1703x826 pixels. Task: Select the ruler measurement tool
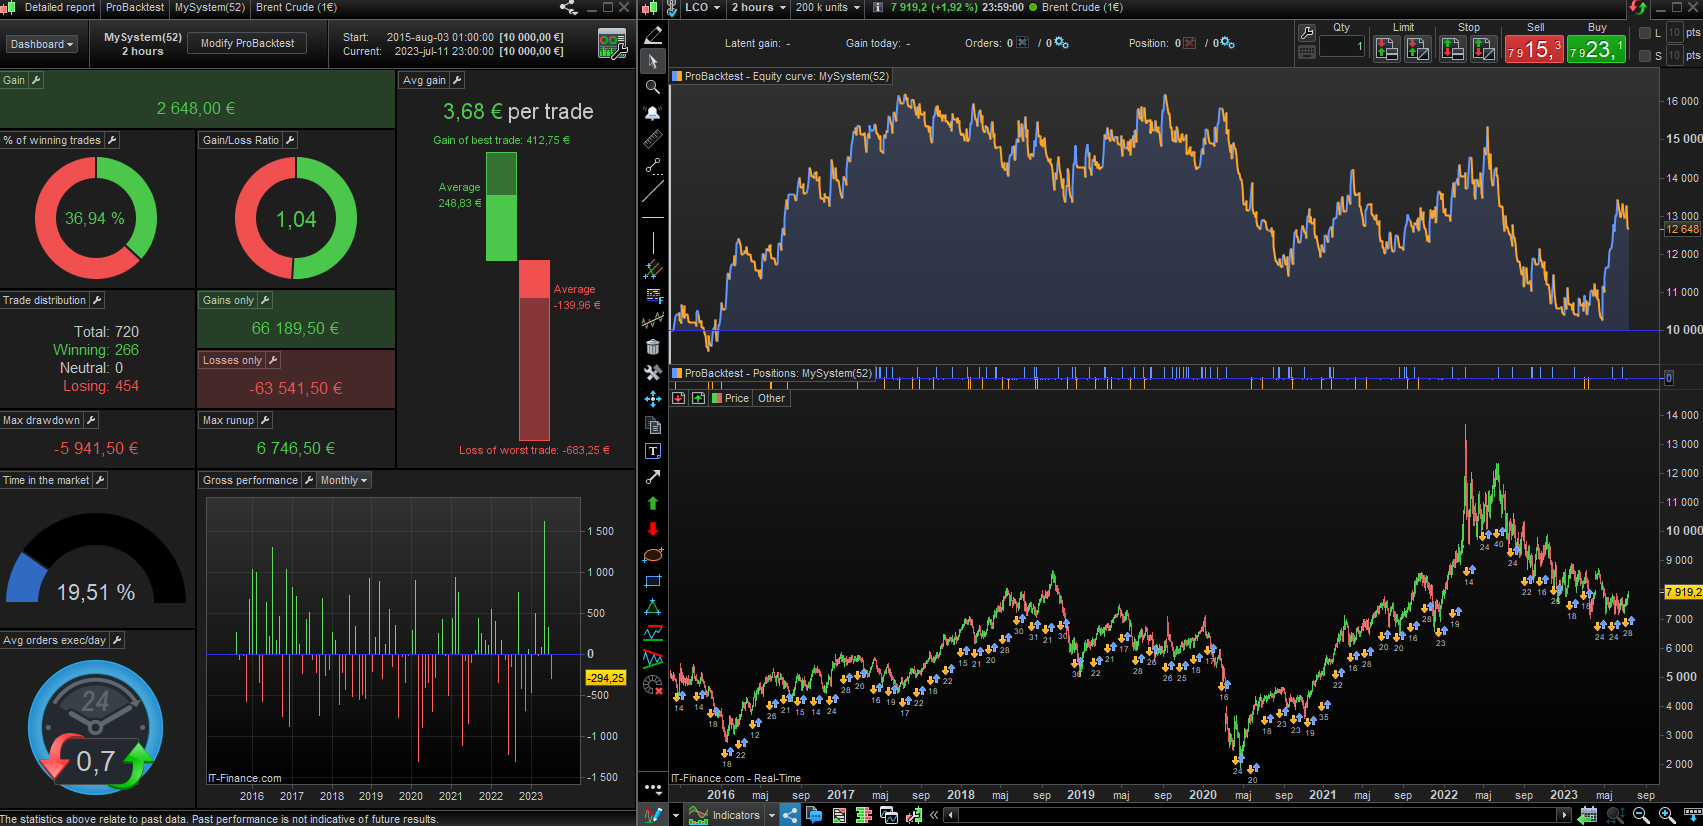pos(653,139)
